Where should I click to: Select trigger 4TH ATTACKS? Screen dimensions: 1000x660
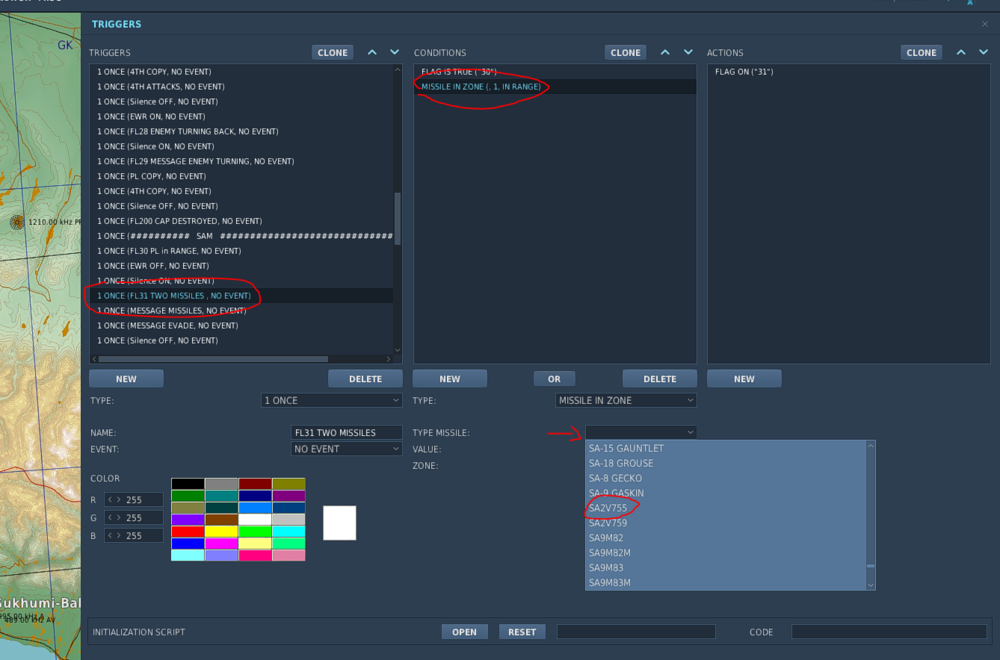(x=242, y=87)
